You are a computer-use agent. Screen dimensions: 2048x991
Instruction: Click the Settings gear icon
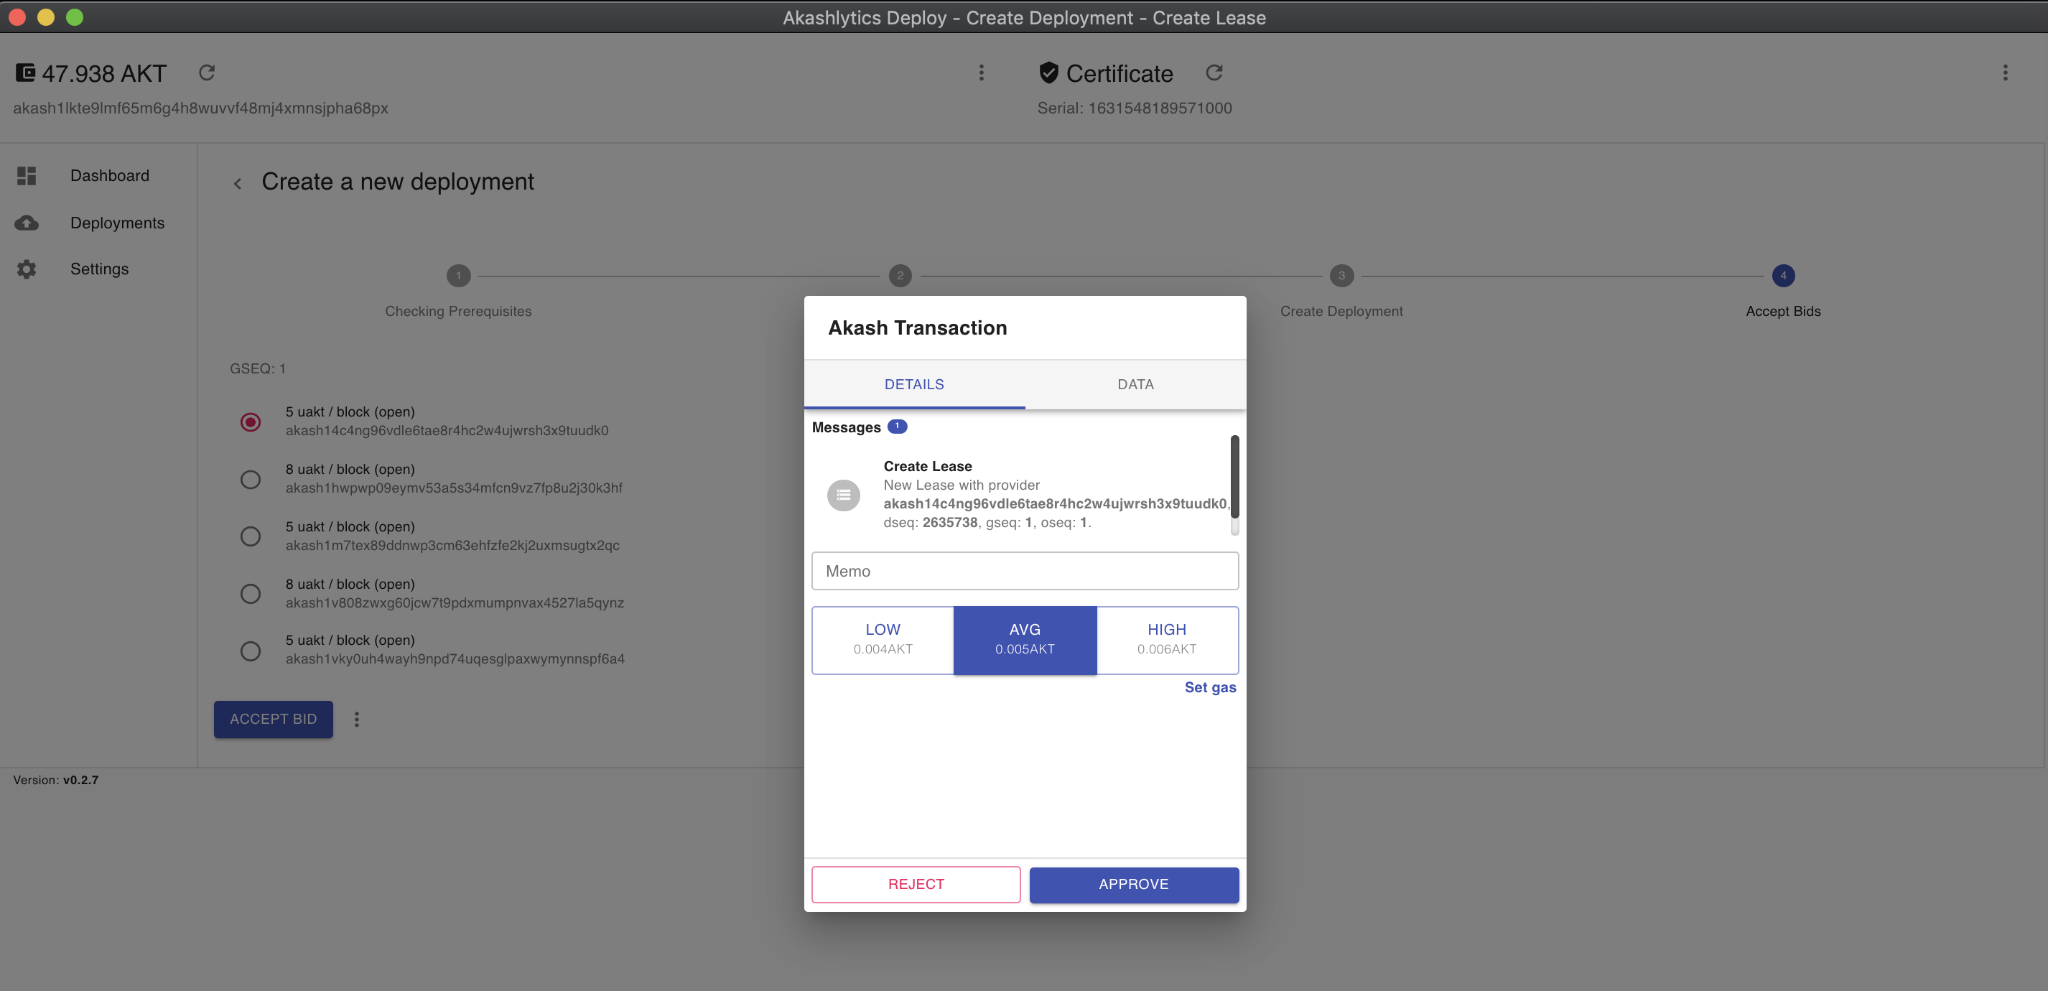27,269
